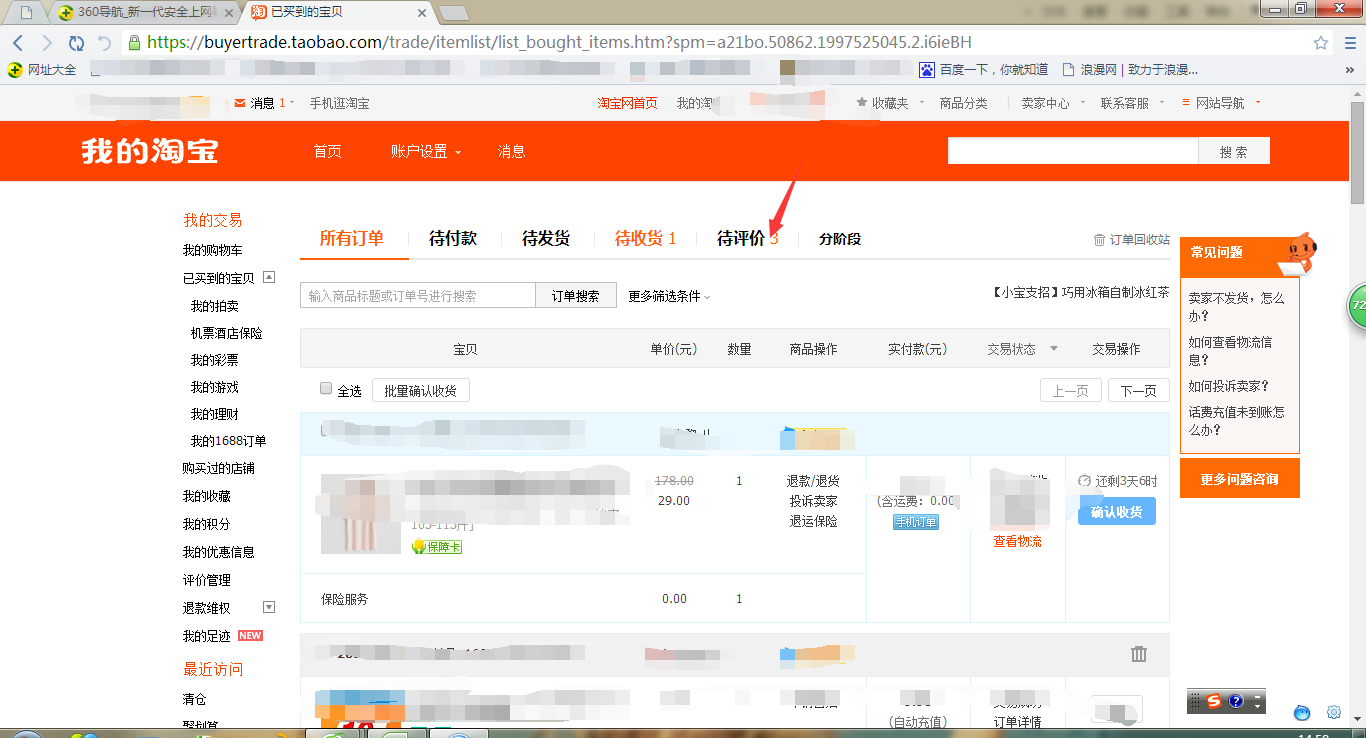Viewport: 1366px width, 738px height.
Task: Click 确认收货 blue button
Action: (x=1116, y=511)
